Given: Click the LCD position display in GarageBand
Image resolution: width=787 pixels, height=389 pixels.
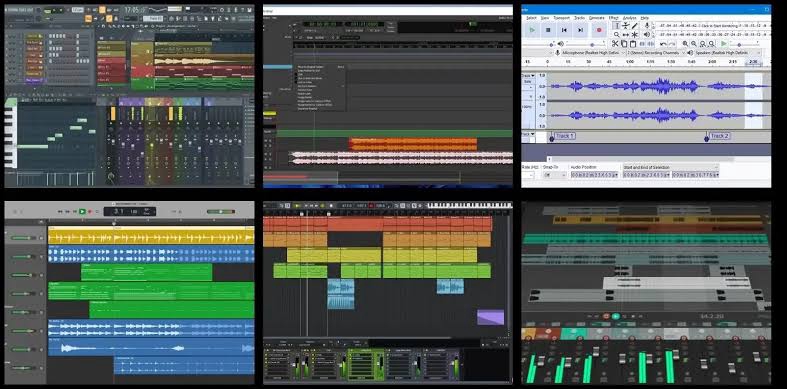Looking at the screenshot, I should click(x=130, y=211).
